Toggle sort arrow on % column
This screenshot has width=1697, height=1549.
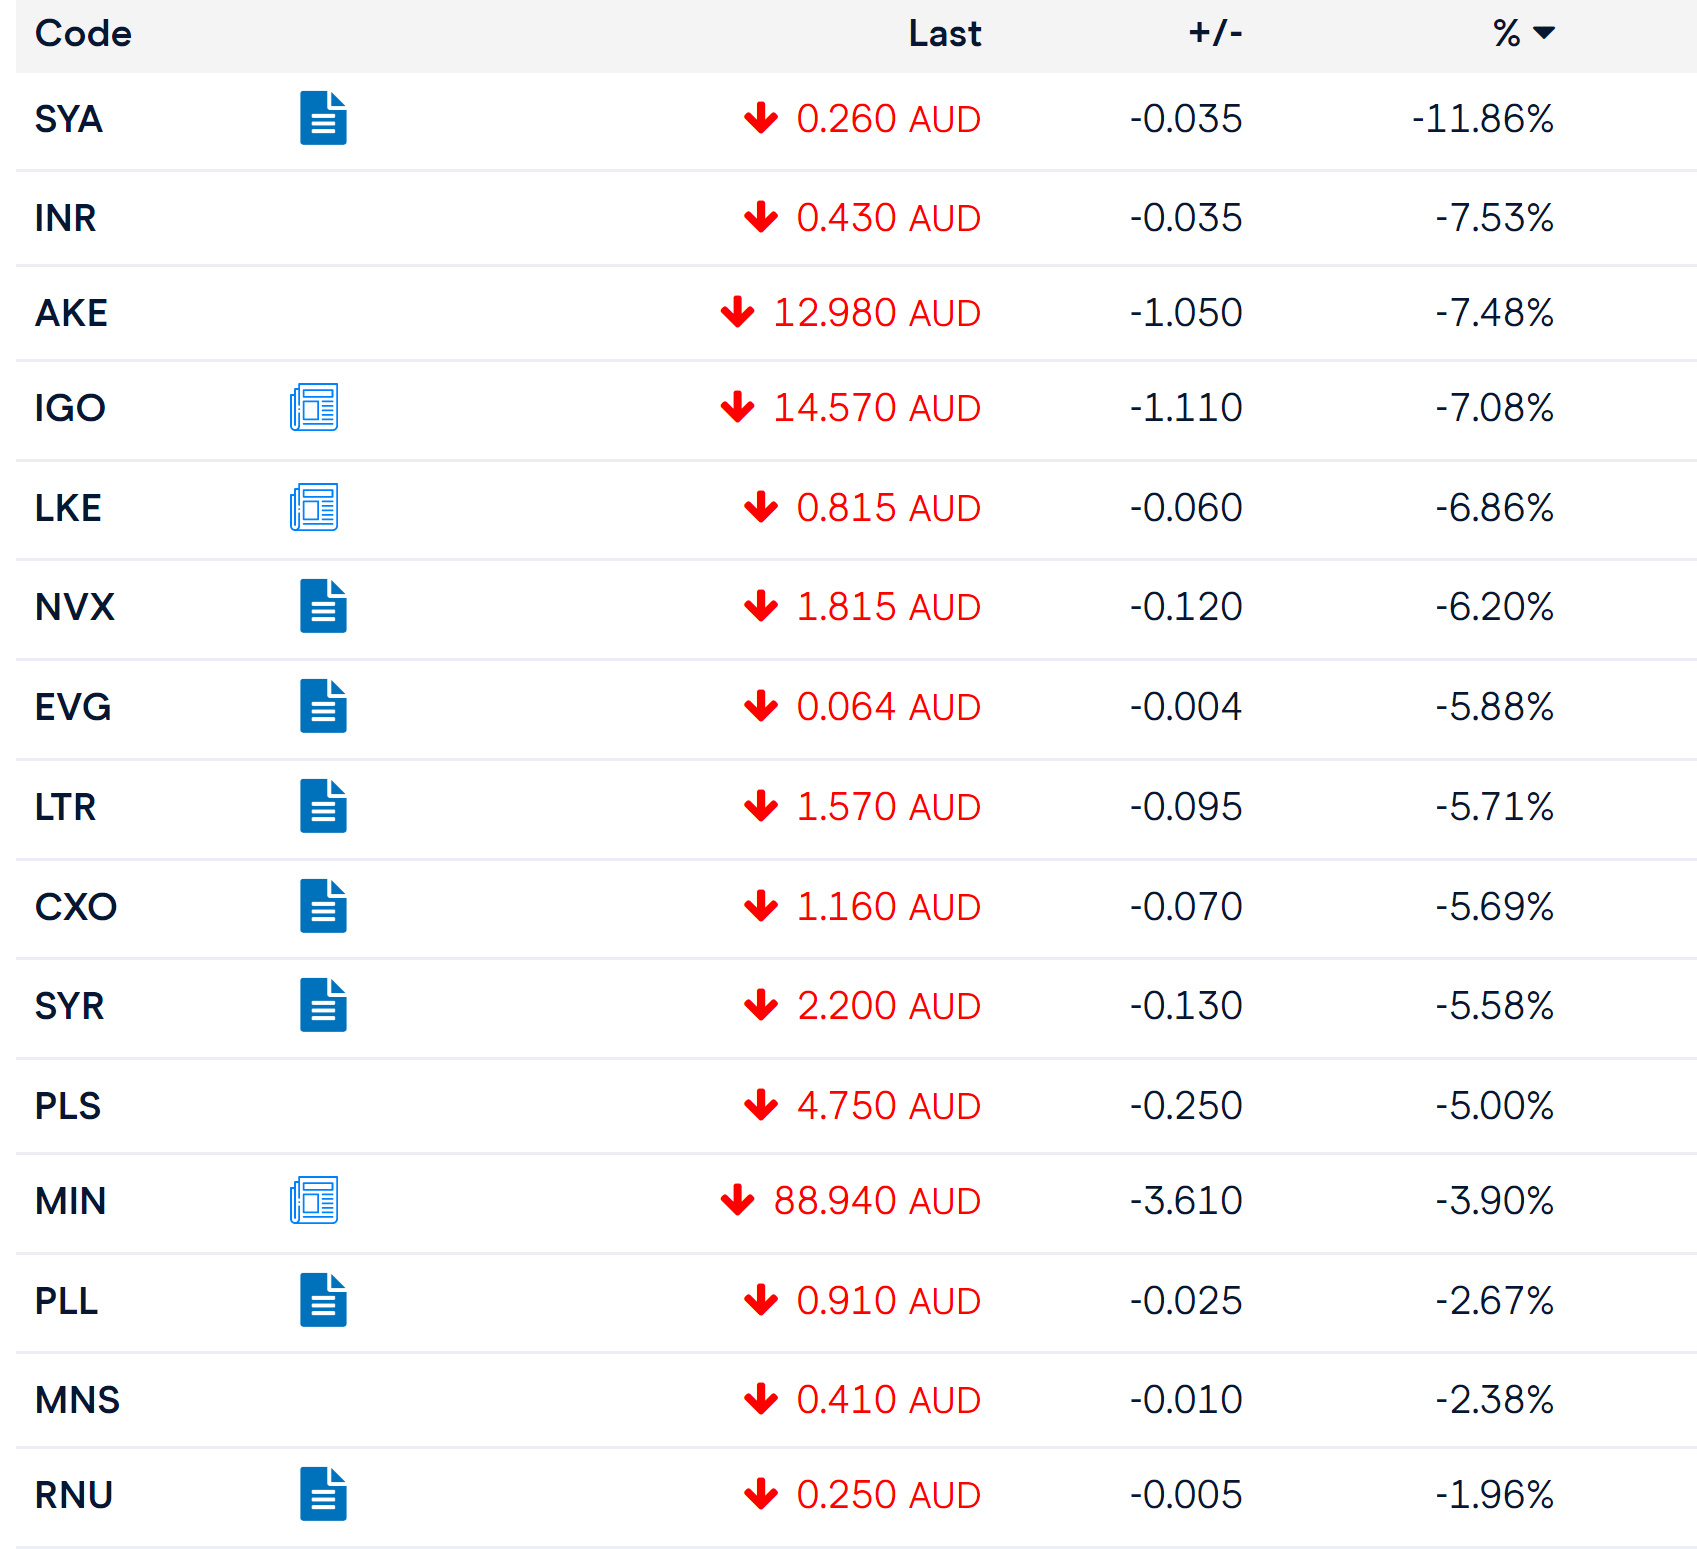[x=1544, y=33]
